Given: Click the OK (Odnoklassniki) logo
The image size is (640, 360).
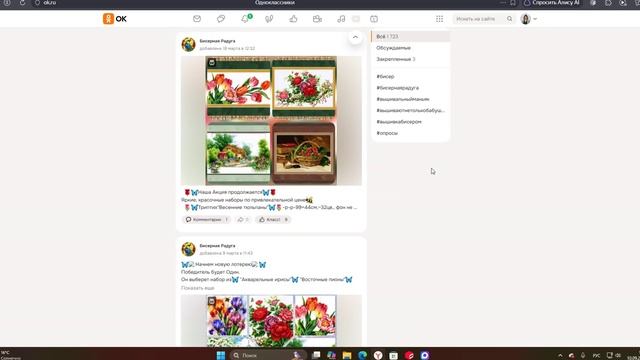Looking at the screenshot, I should coord(115,19).
